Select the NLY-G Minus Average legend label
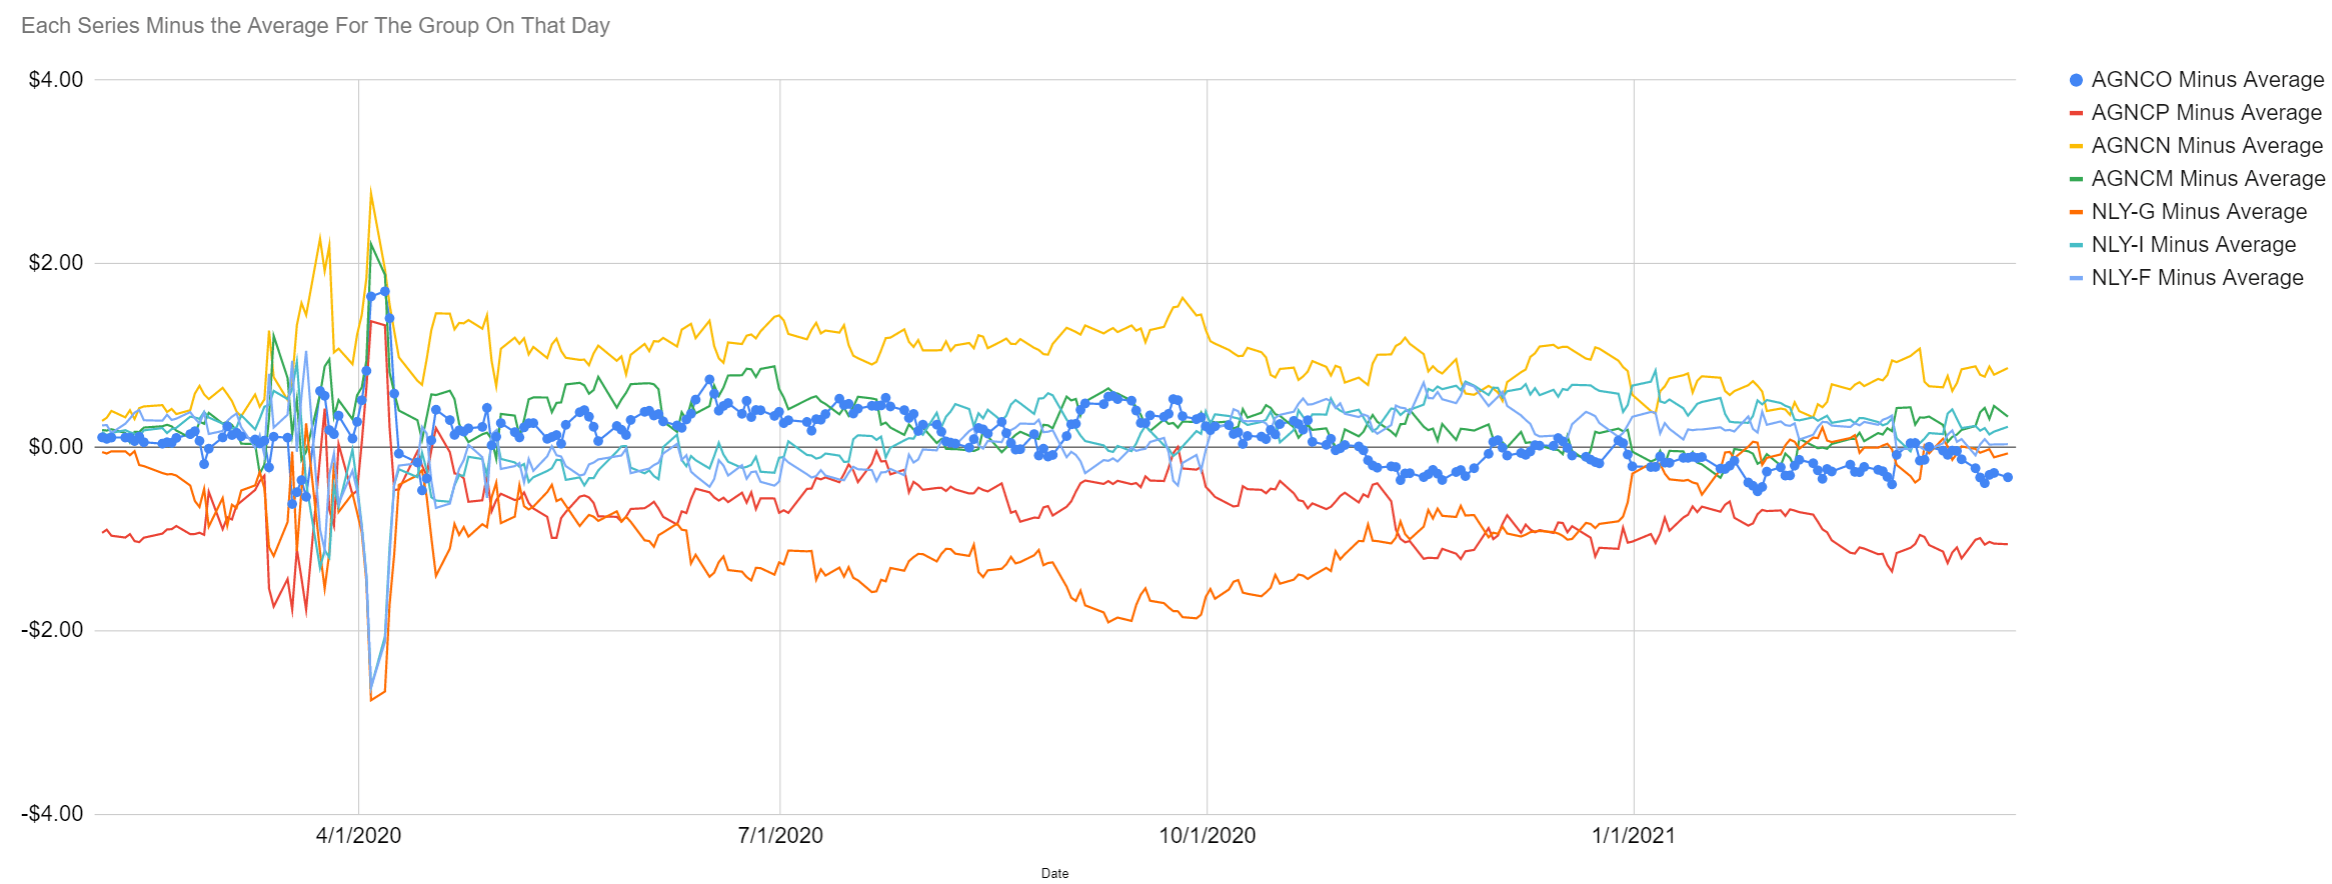Image resolution: width=2332 pixels, height=884 pixels. pyautogui.click(x=2200, y=212)
